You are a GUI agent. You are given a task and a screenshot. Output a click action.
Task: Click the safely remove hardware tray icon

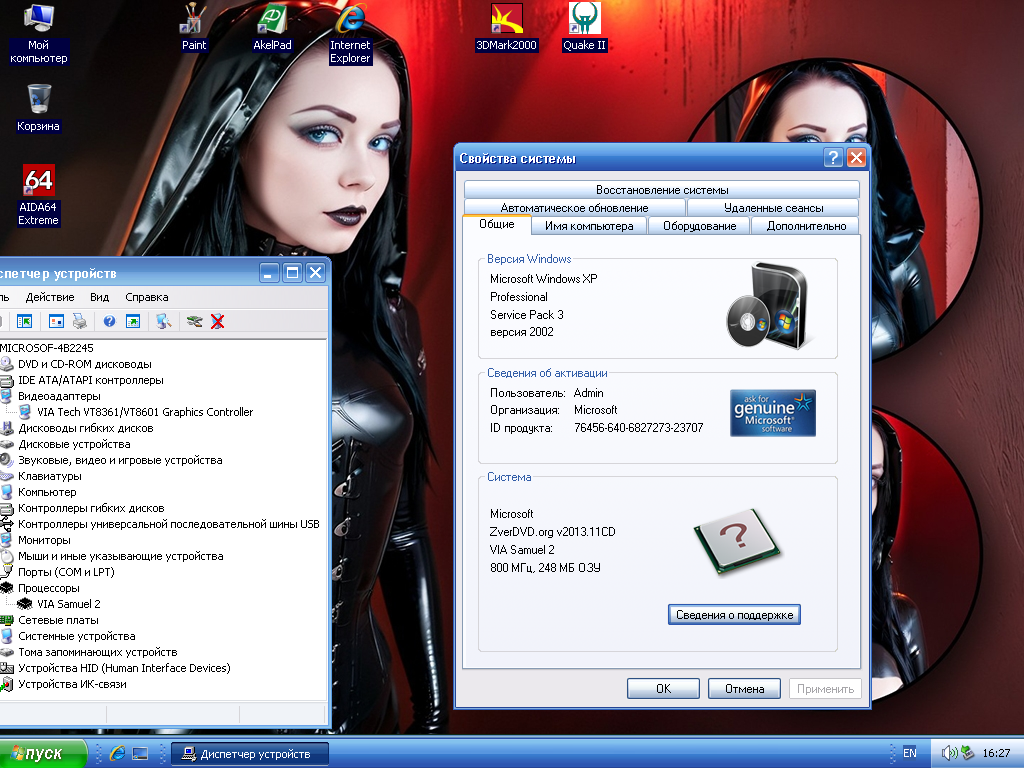click(967, 753)
